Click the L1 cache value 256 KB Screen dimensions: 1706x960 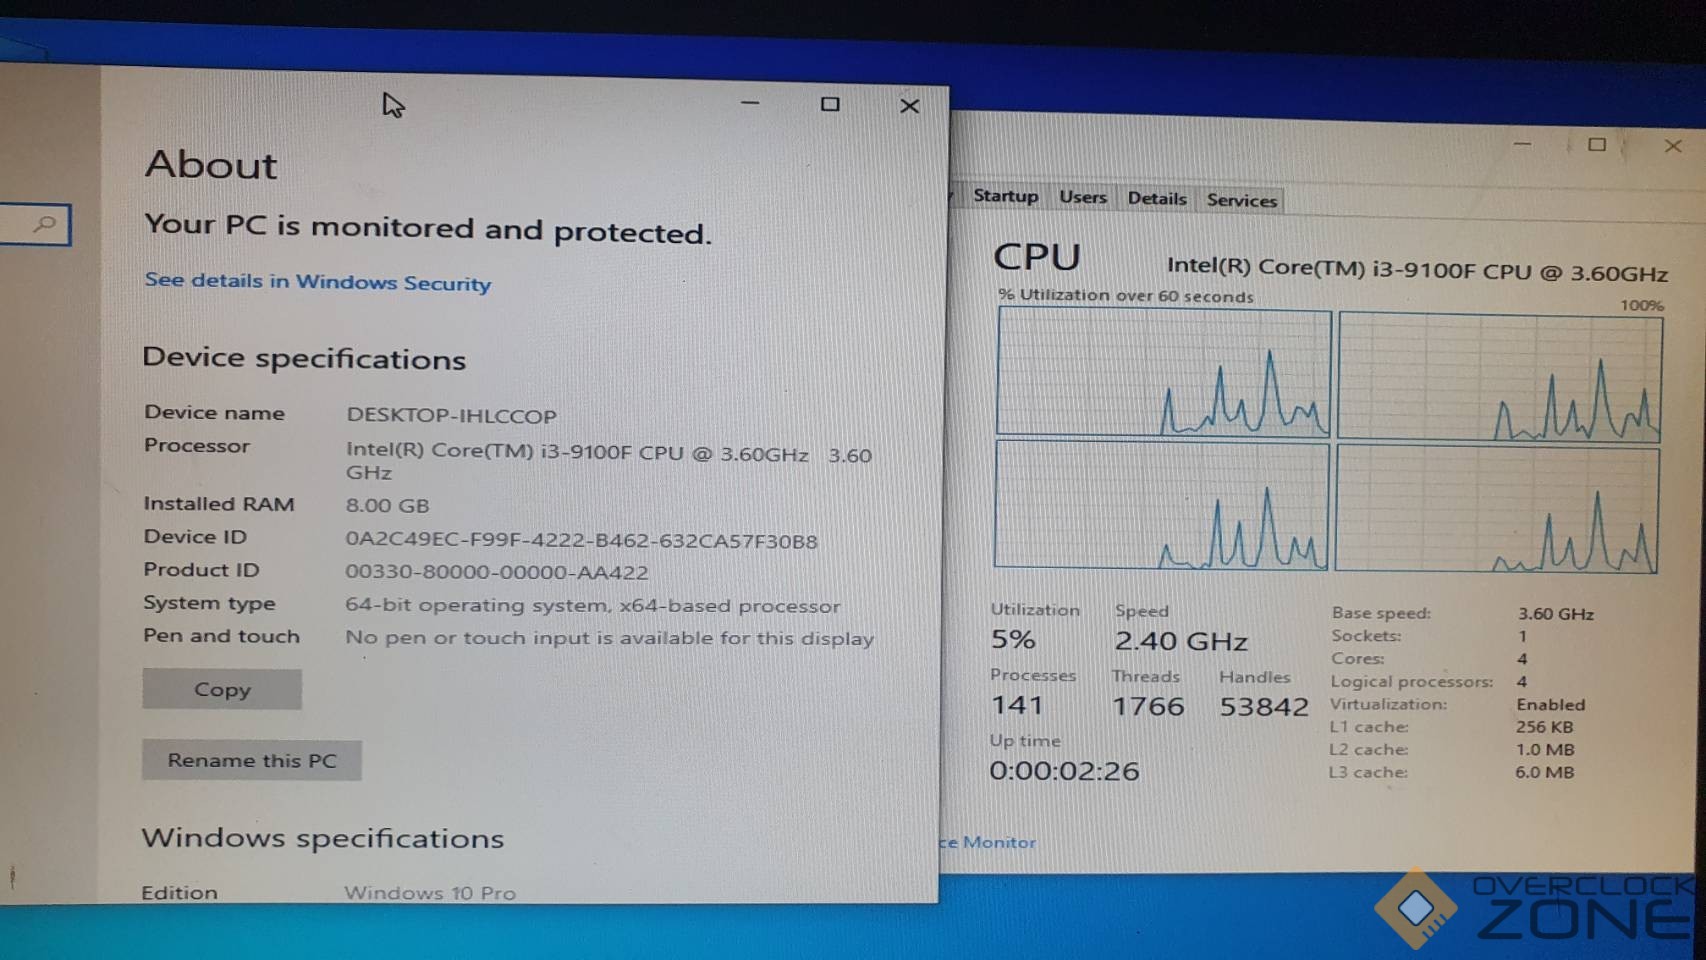pyautogui.click(x=1544, y=727)
